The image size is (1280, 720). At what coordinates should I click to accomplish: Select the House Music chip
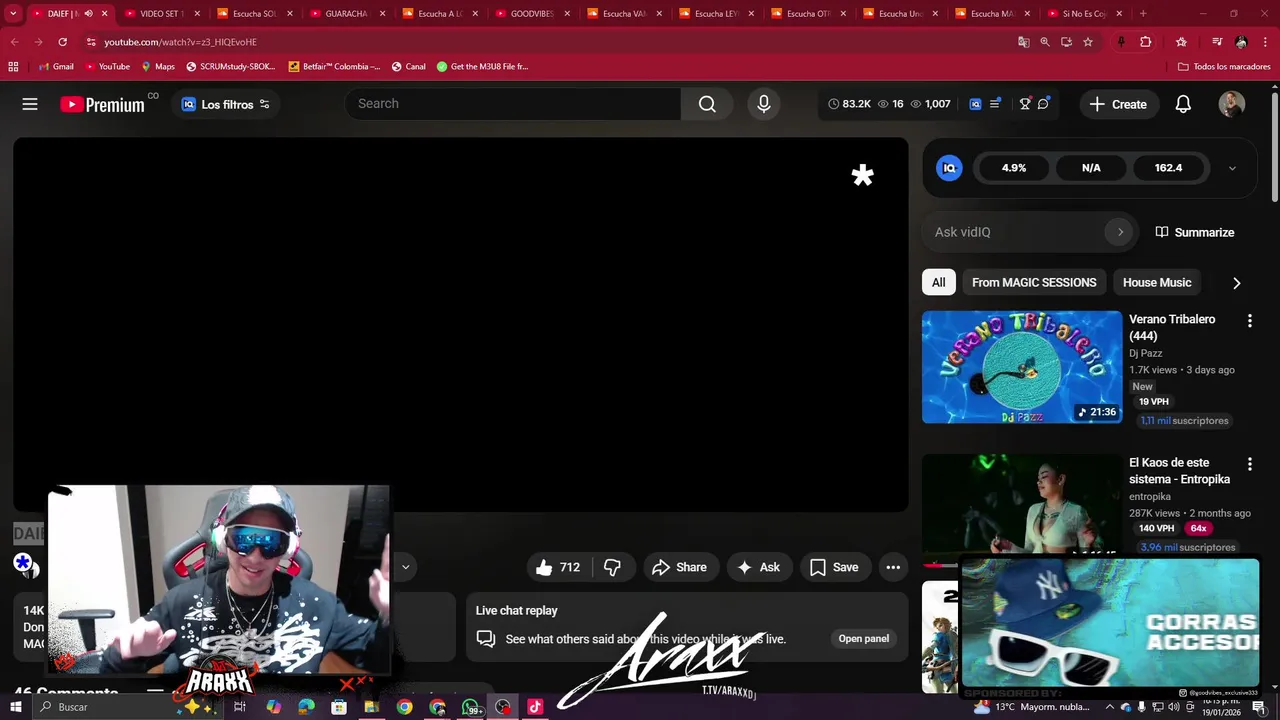(x=1157, y=282)
